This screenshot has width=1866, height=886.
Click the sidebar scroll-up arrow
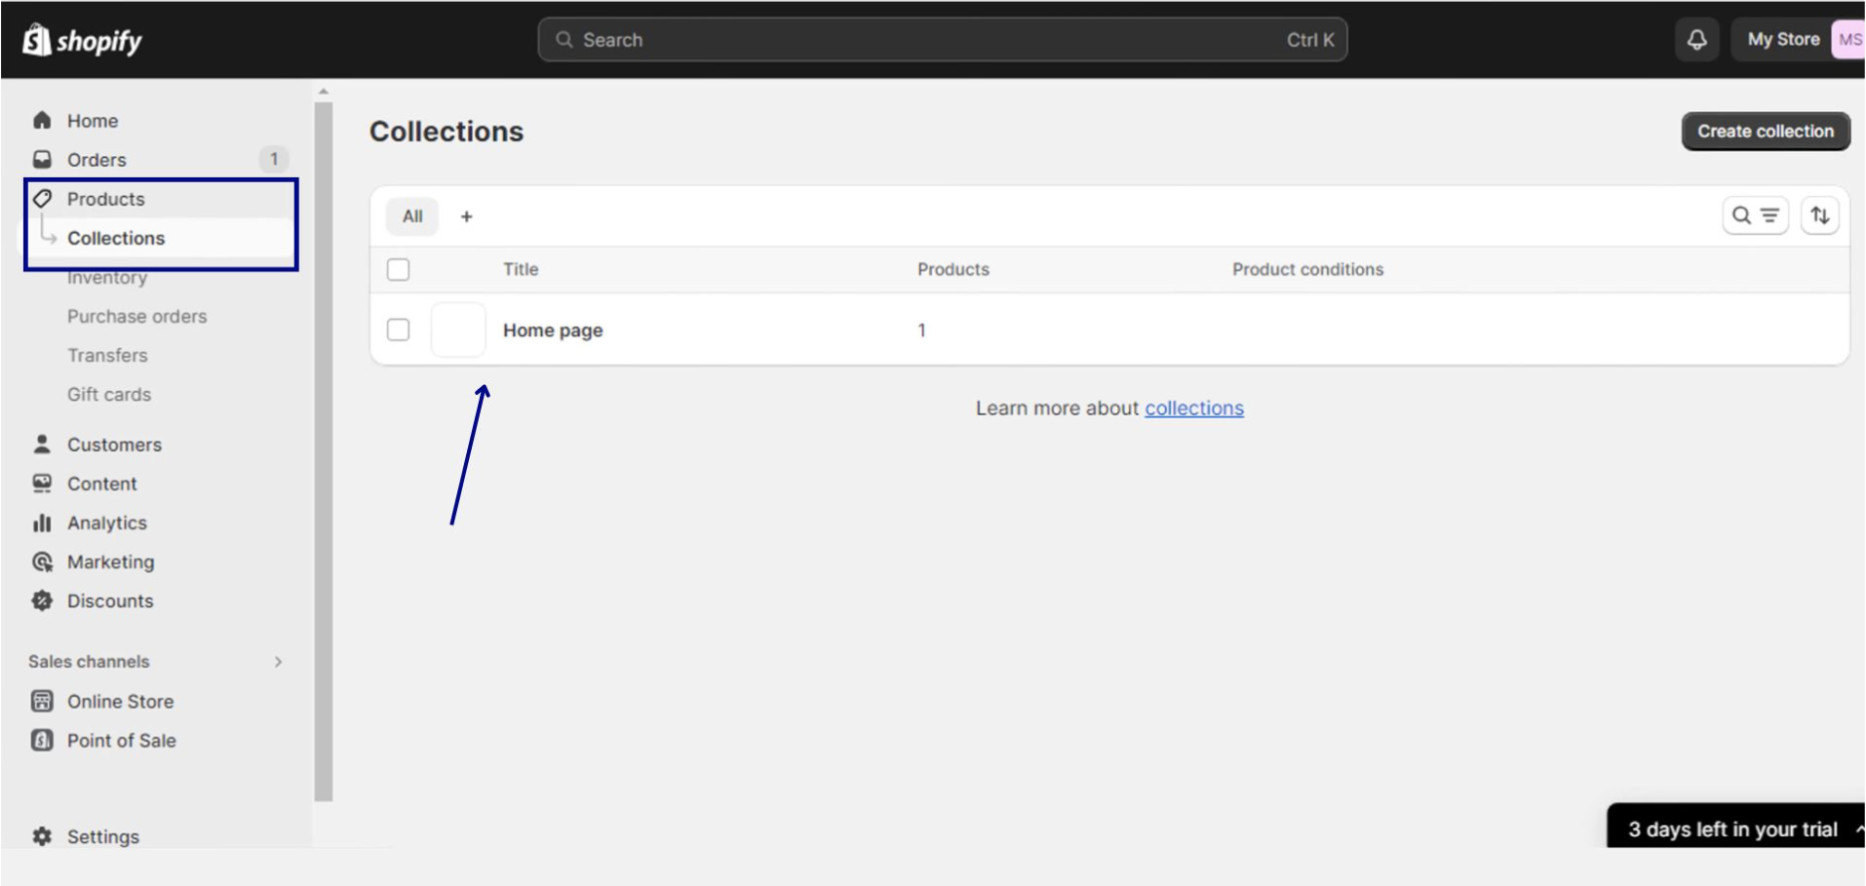point(323,91)
